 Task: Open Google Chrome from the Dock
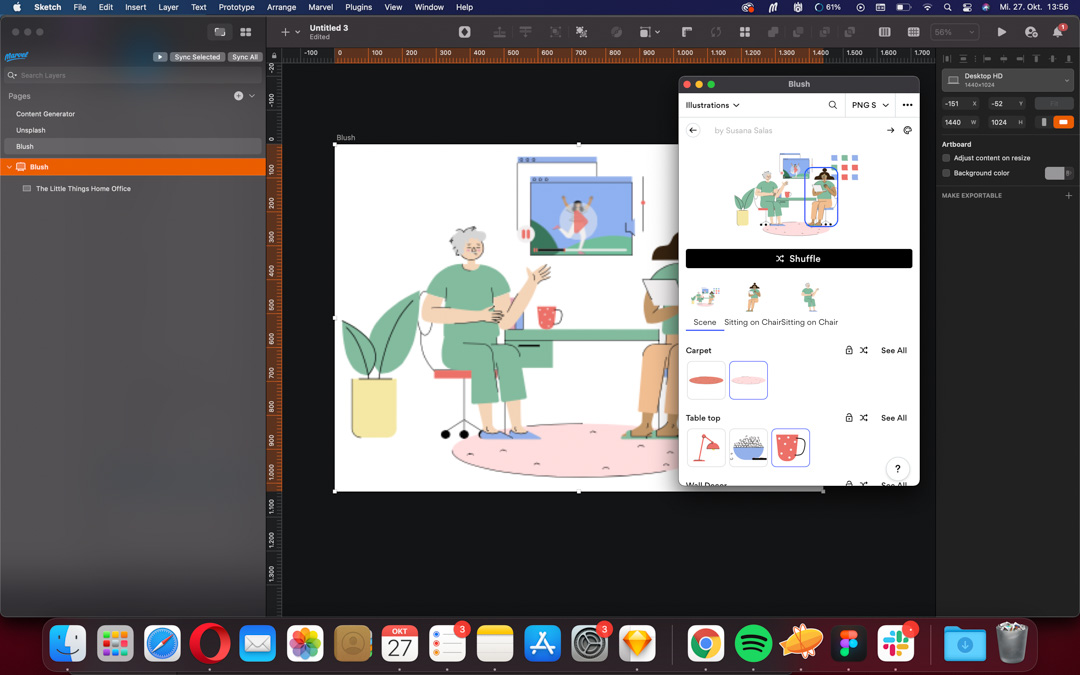point(705,643)
